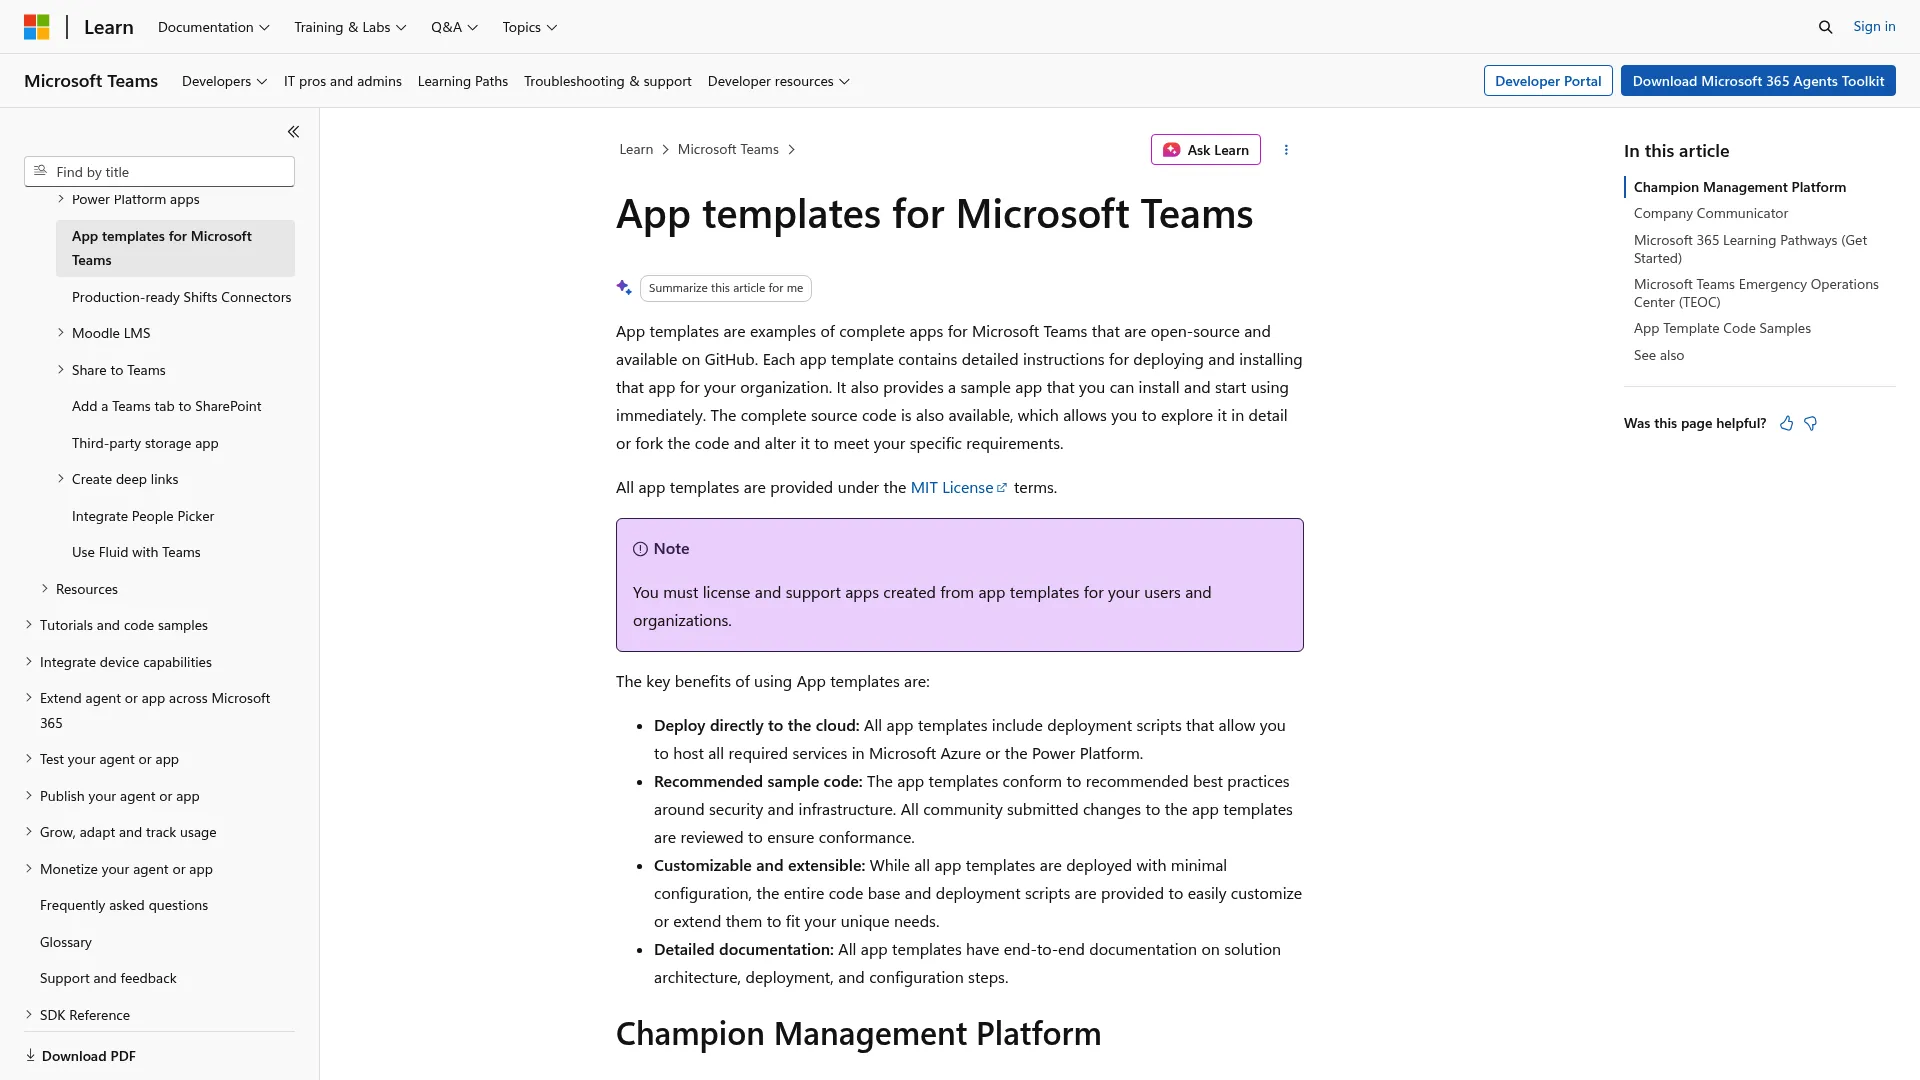Click the thumbs up feedback icon

[1786, 423]
